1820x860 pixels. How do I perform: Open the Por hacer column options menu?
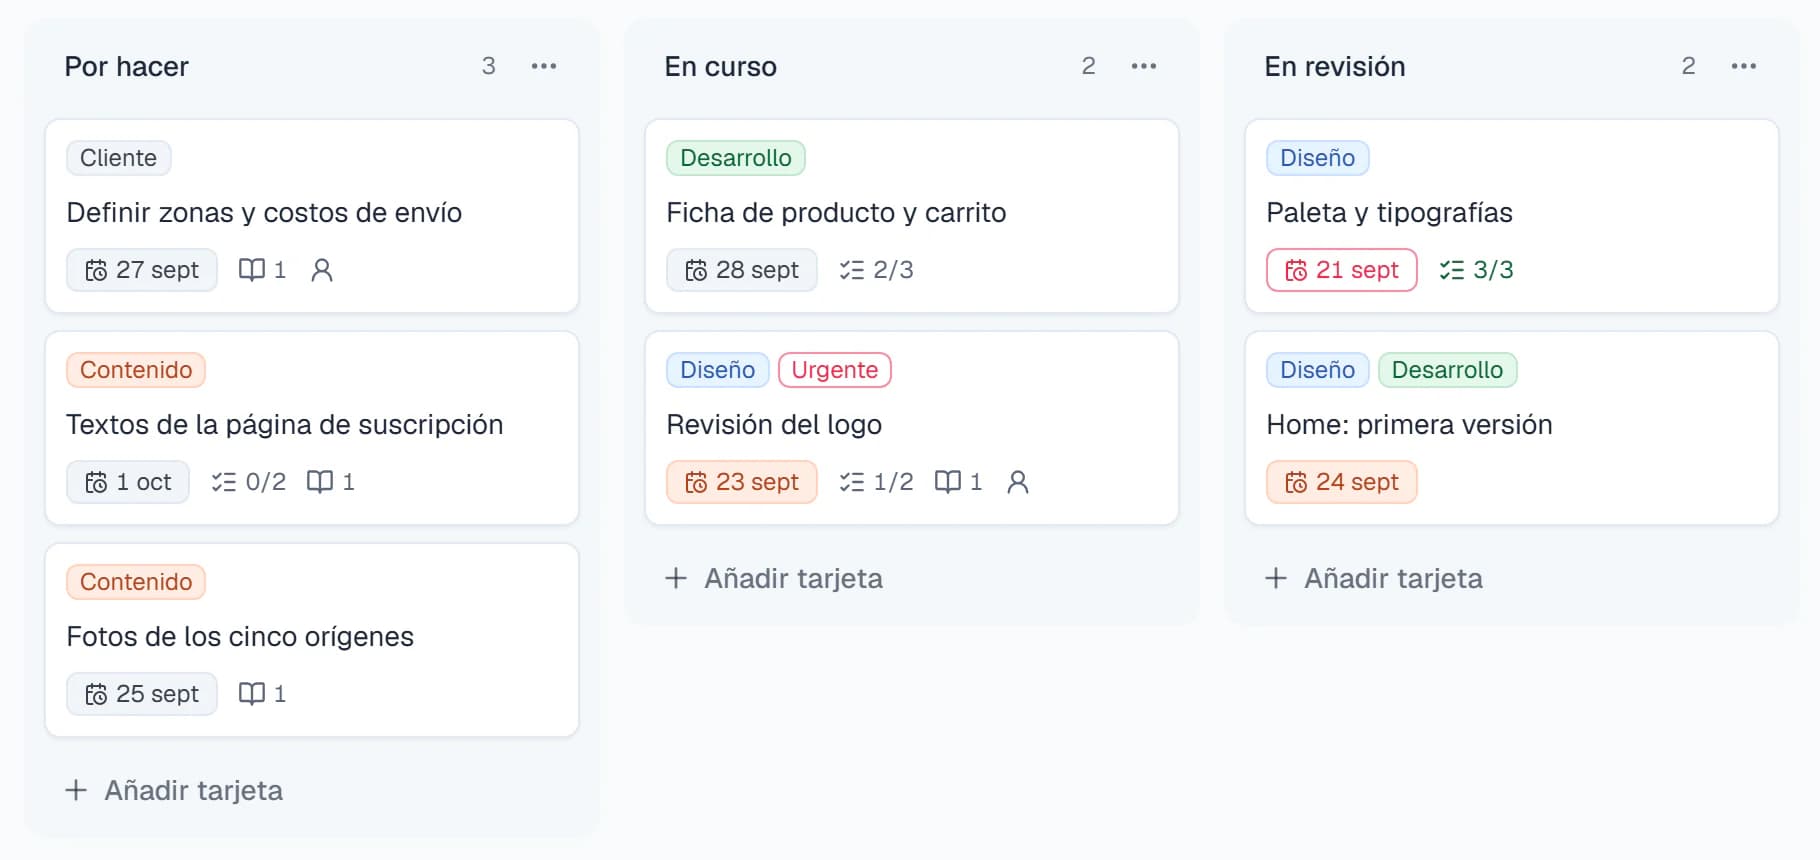click(544, 66)
